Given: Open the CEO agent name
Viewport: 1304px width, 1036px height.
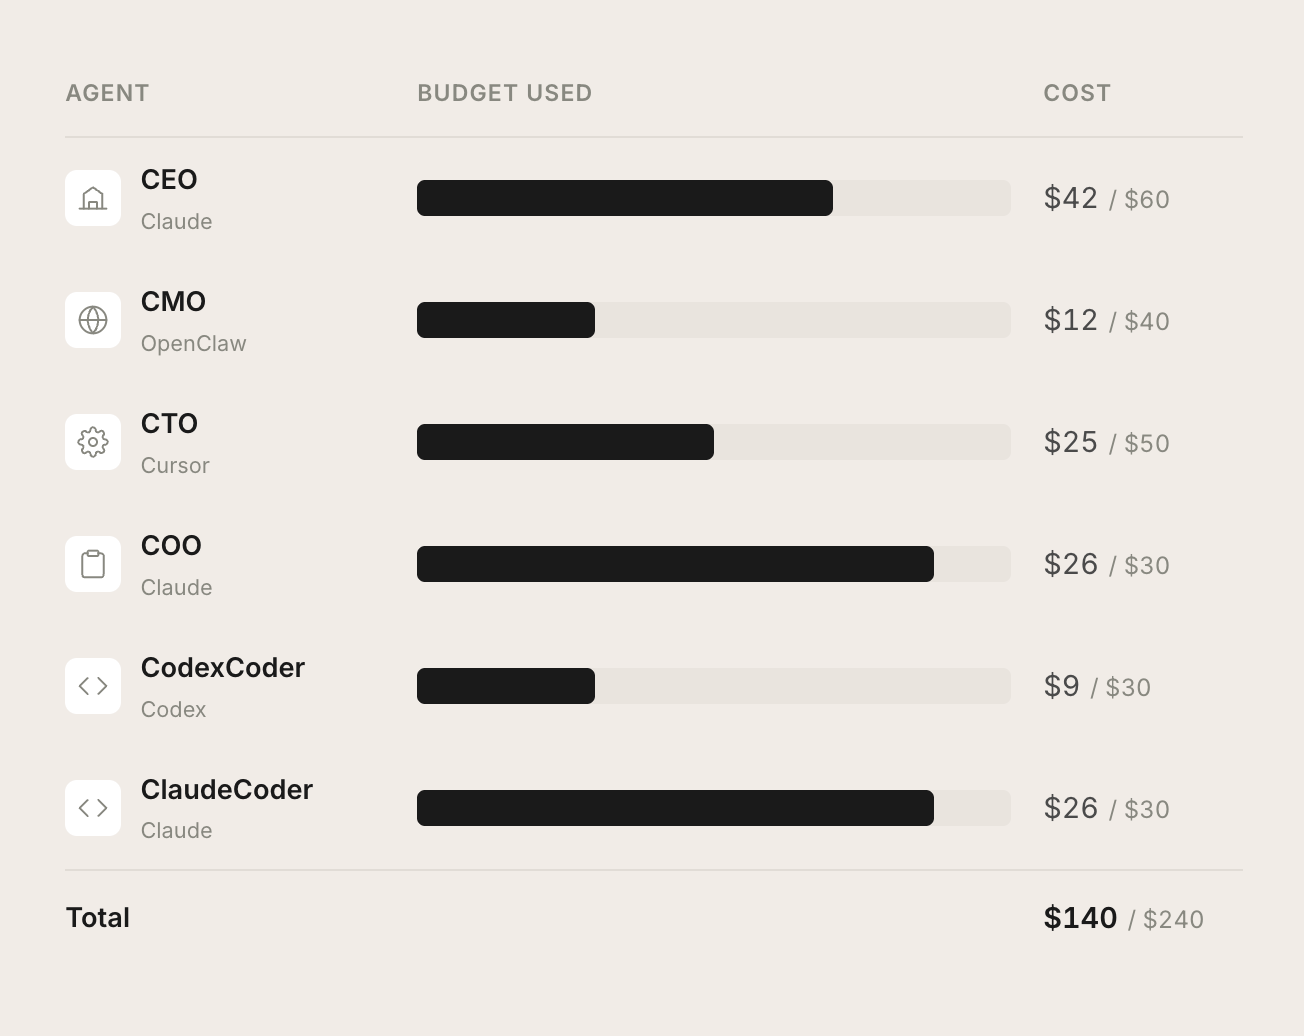Looking at the screenshot, I should point(169,180).
